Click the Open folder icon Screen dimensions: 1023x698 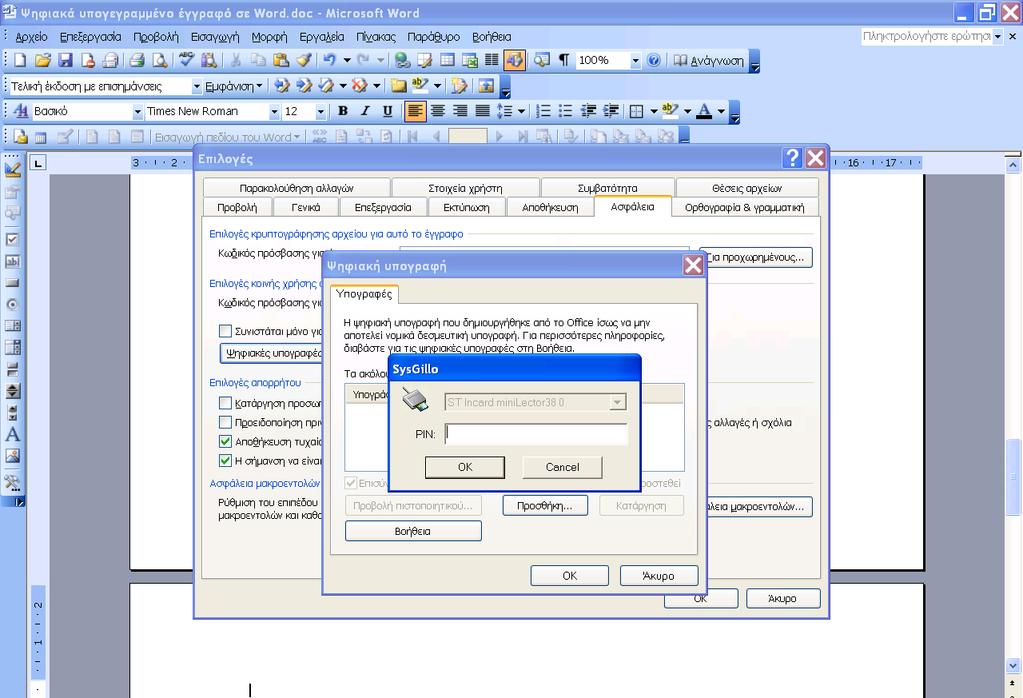point(43,61)
